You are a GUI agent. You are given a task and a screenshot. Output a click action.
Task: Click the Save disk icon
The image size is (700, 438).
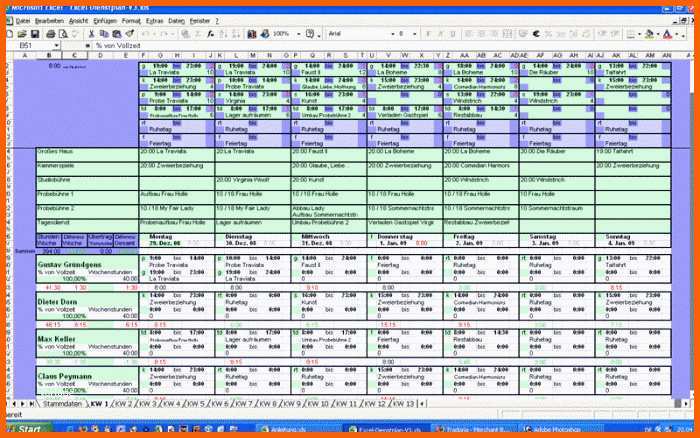point(35,34)
